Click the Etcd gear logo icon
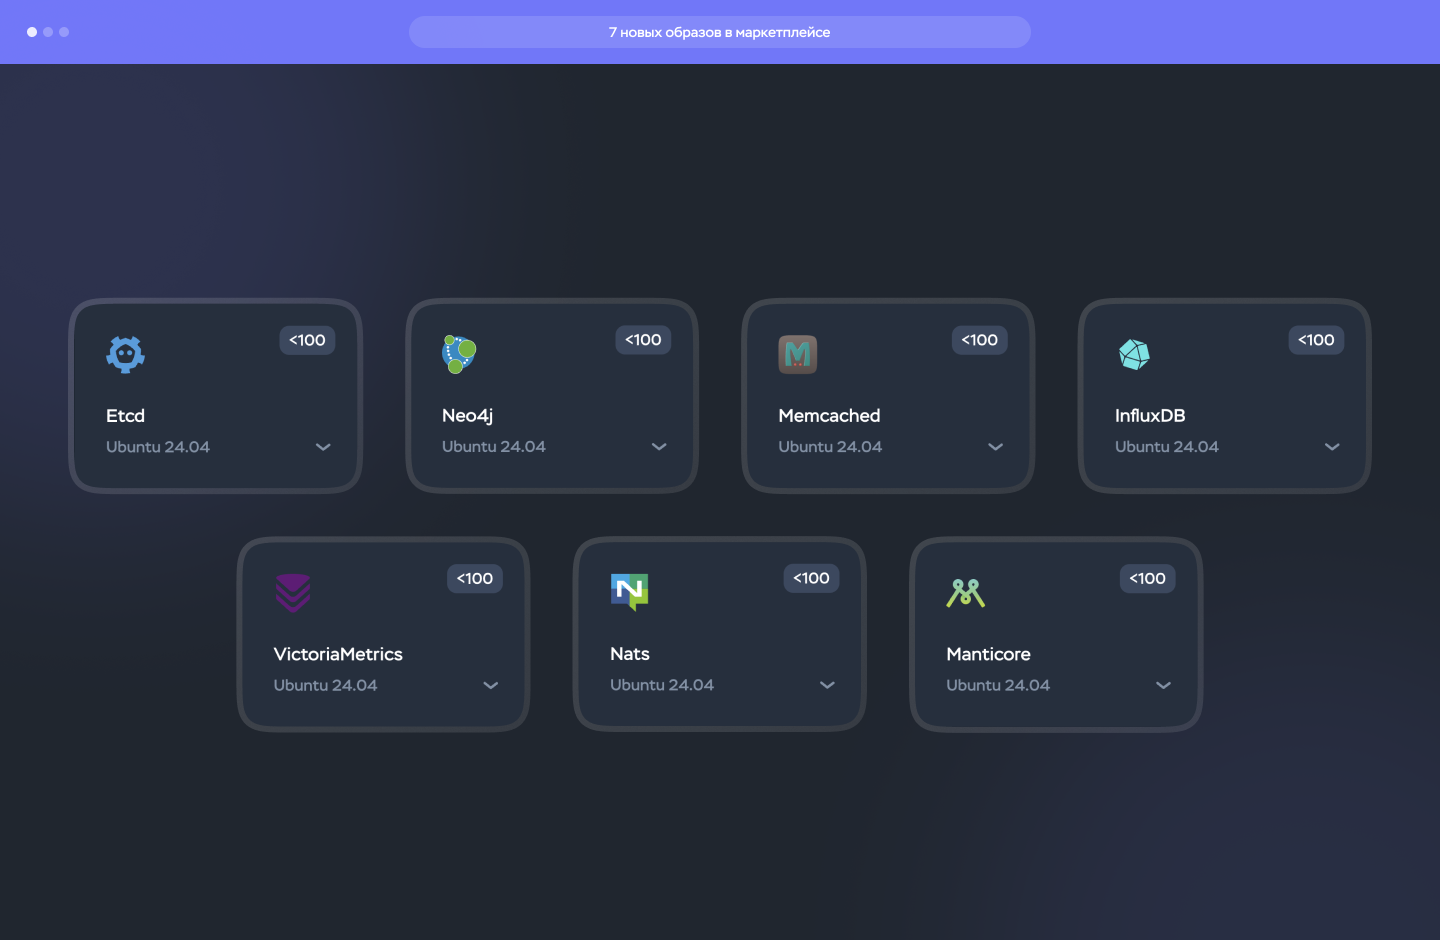Viewport: 1440px width, 940px height. click(x=125, y=354)
